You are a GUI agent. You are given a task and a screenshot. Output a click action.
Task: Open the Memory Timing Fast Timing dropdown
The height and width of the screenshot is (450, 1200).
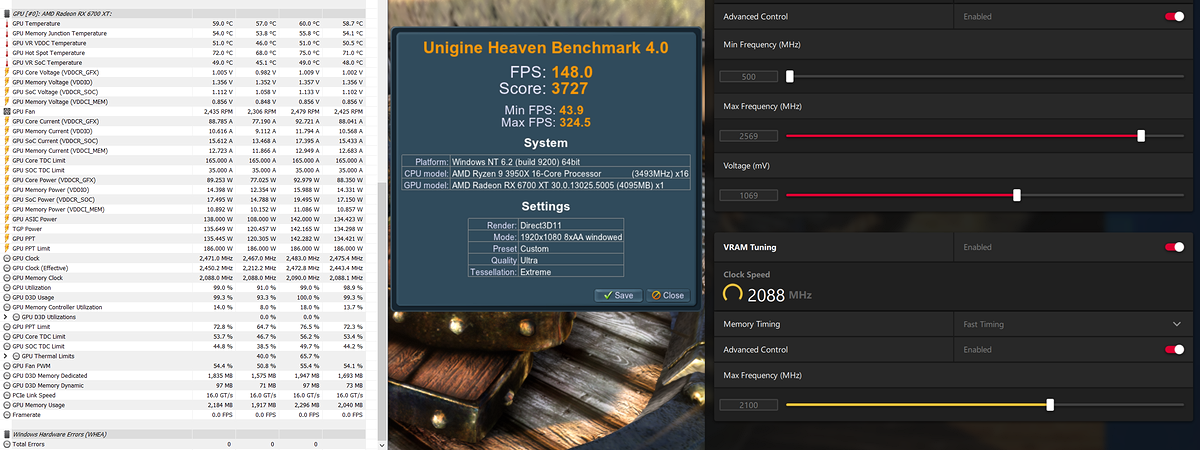point(1073,324)
